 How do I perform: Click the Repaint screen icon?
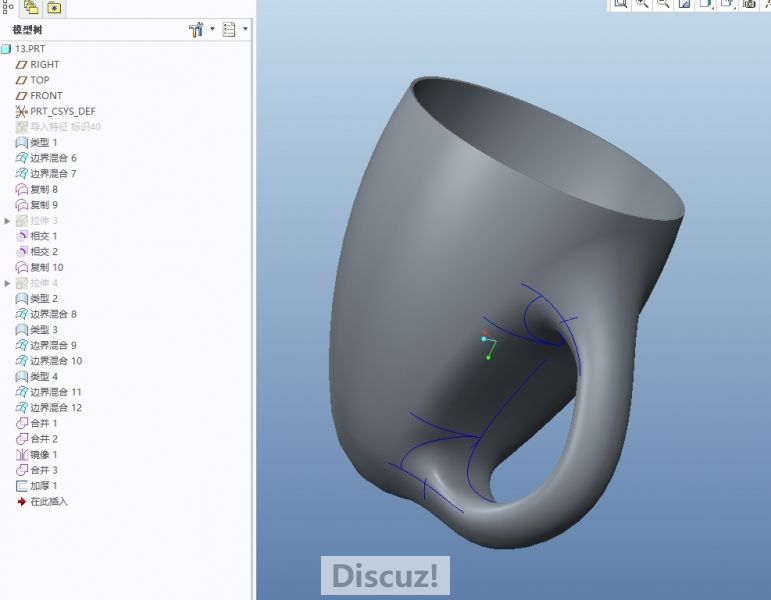coord(684,4)
